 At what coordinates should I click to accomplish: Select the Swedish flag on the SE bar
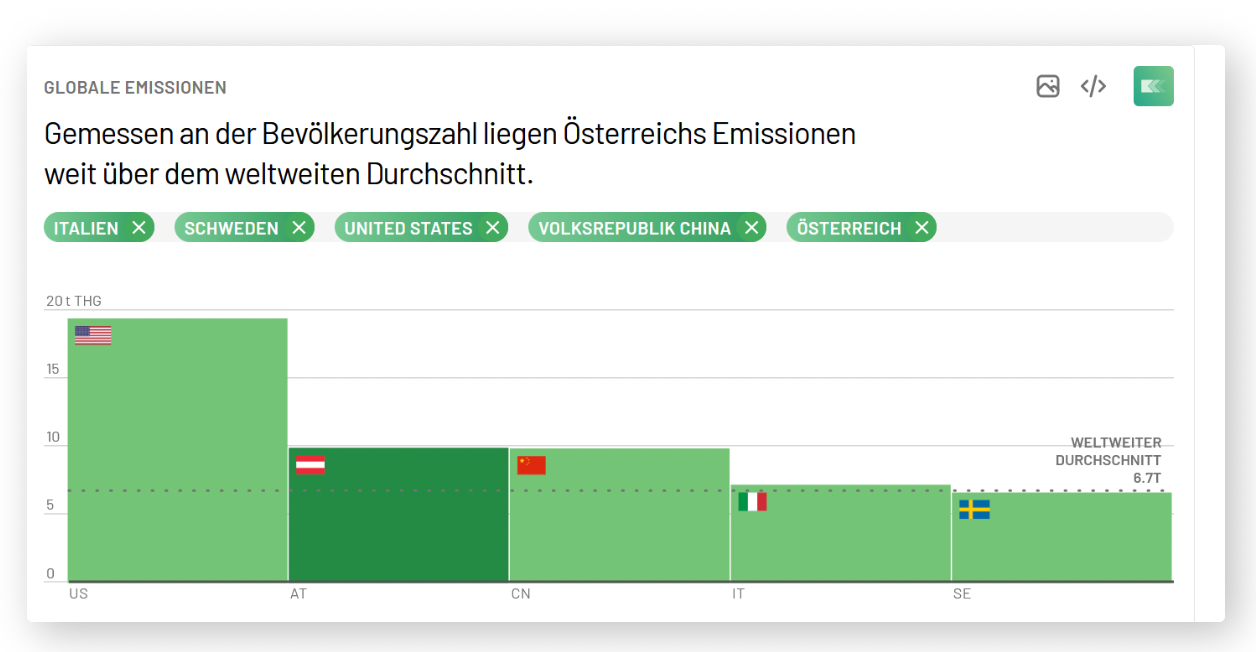(972, 510)
